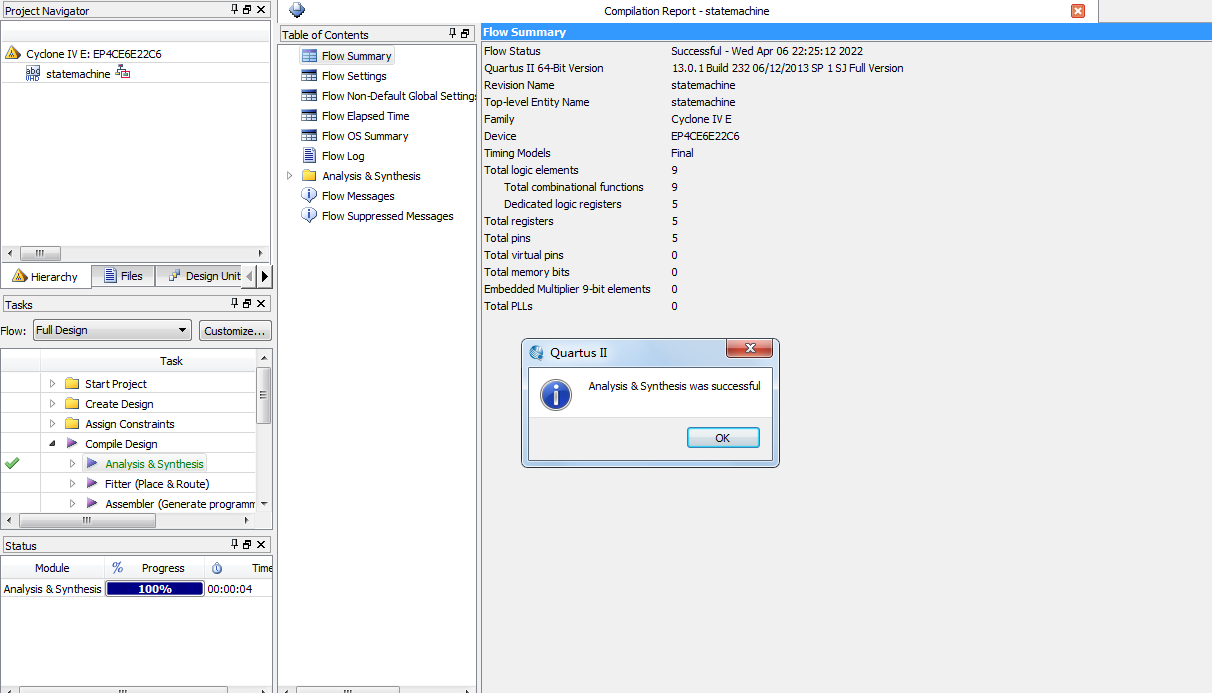
Task: Click the Compile Design play icon
Action: [72, 444]
